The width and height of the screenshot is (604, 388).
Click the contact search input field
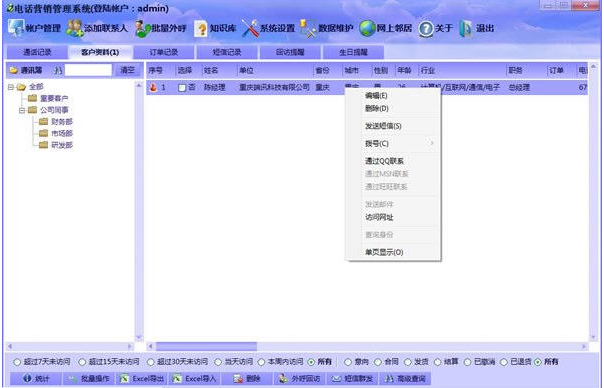(88, 70)
